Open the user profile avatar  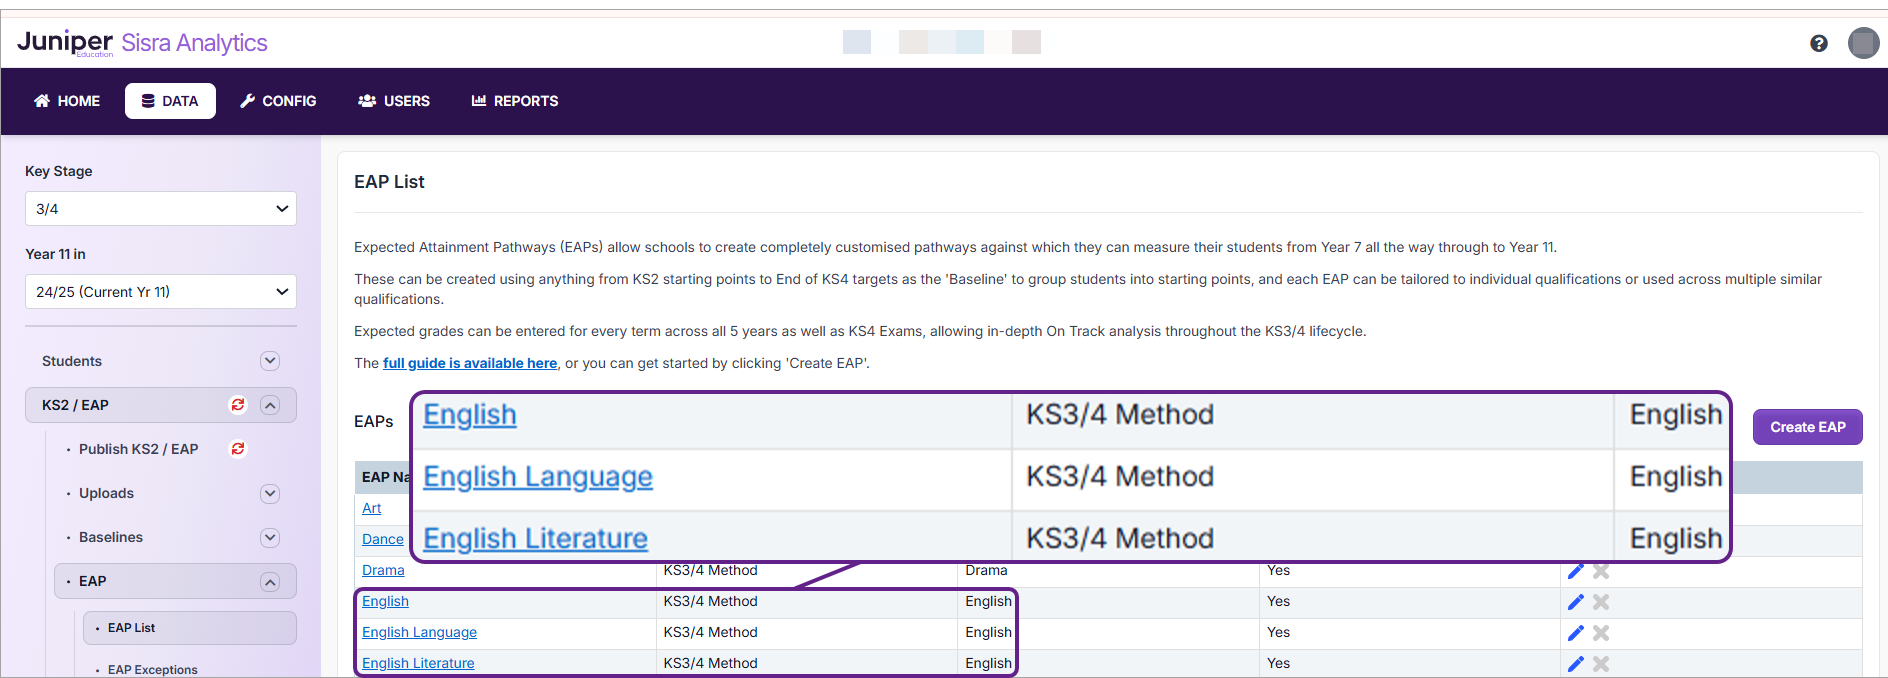pyautogui.click(x=1863, y=43)
